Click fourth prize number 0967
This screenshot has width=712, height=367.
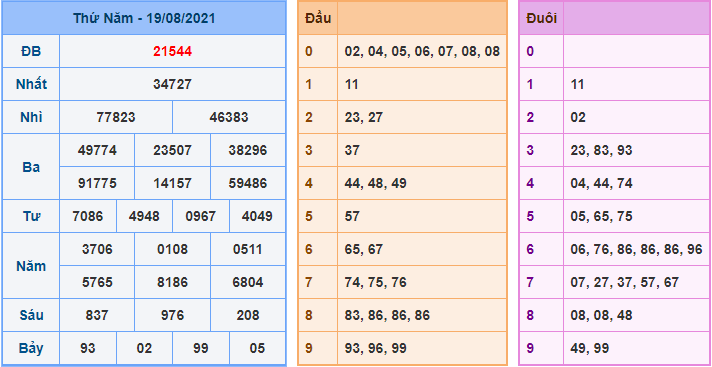pyautogui.click(x=201, y=216)
